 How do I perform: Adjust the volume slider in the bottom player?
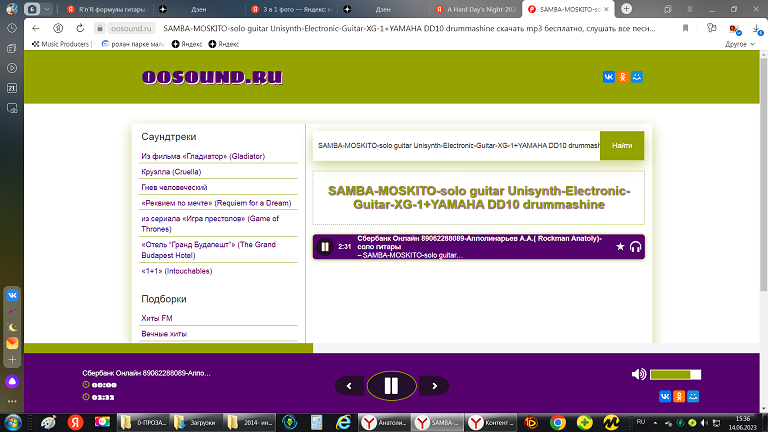[x=675, y=375]
